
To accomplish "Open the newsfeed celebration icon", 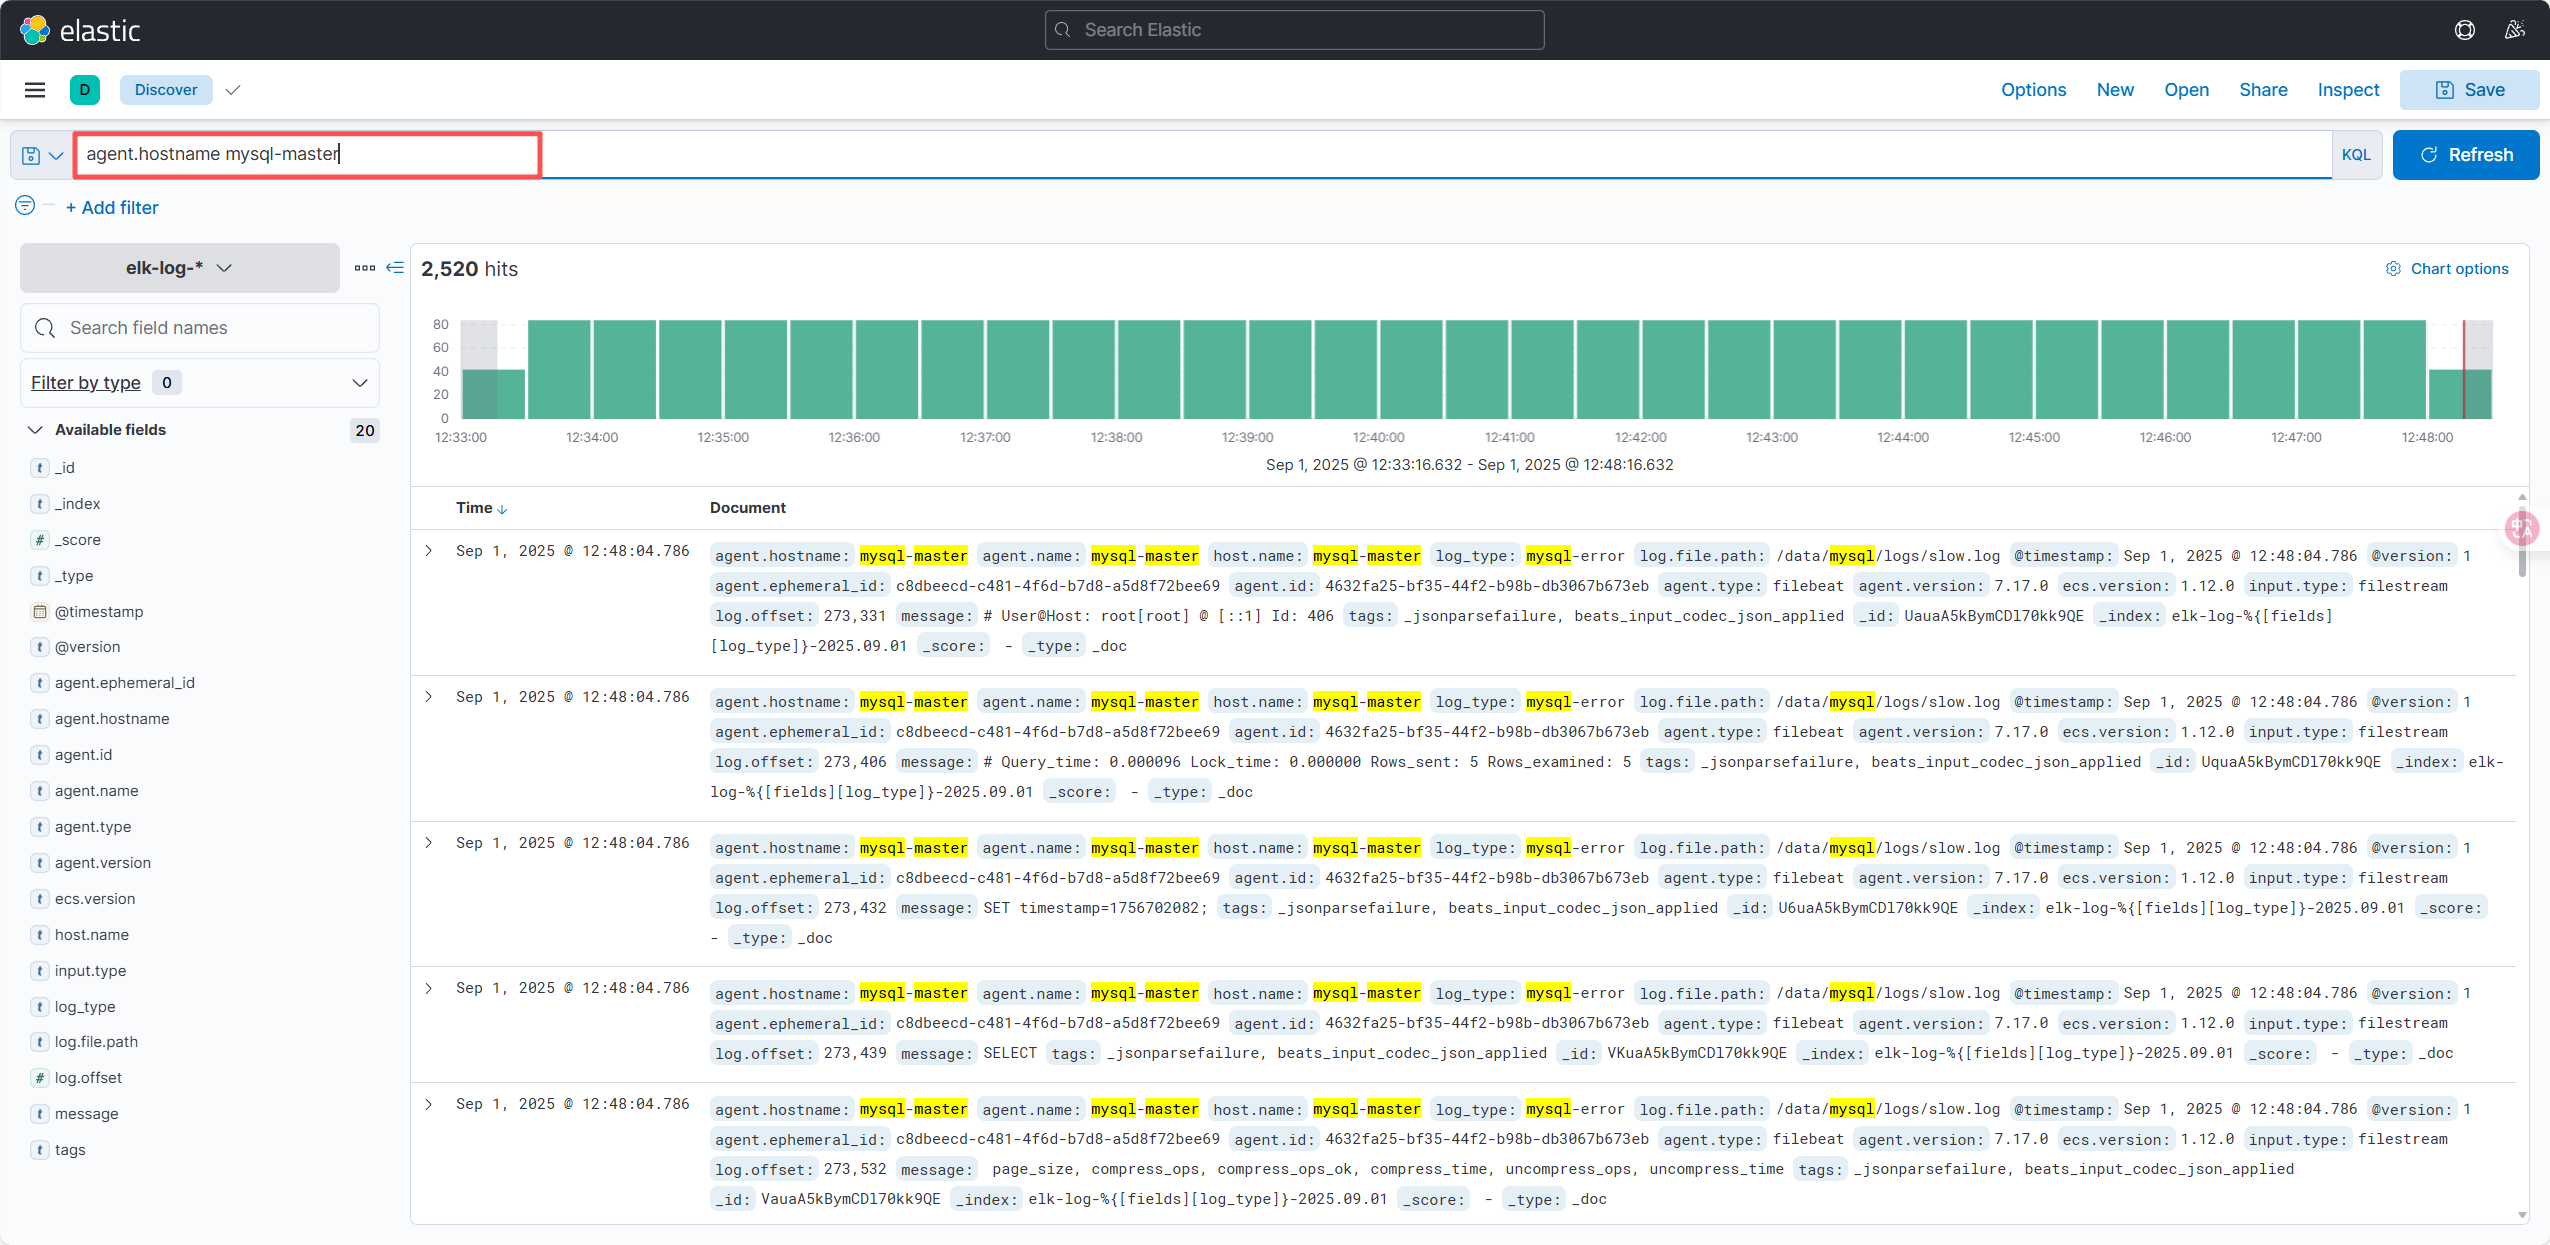I will [x=2515, y=30].
